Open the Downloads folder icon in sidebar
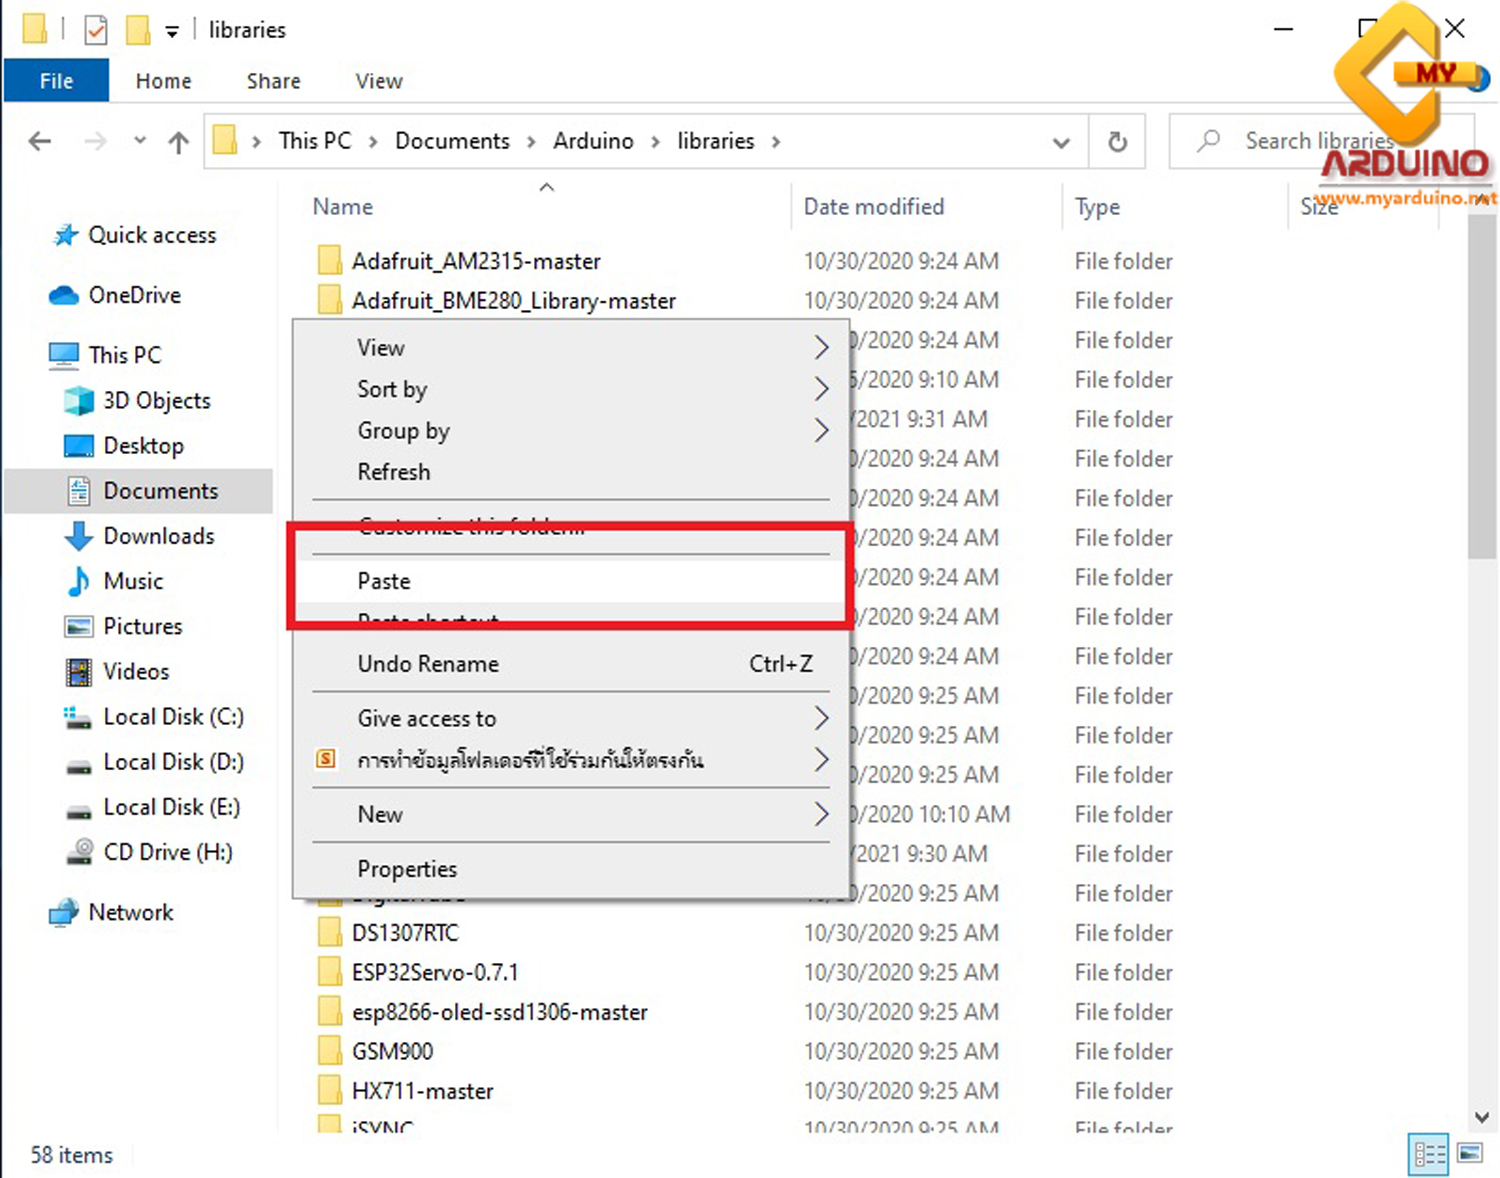1500x1178 pixels. (x=78, y=536)
